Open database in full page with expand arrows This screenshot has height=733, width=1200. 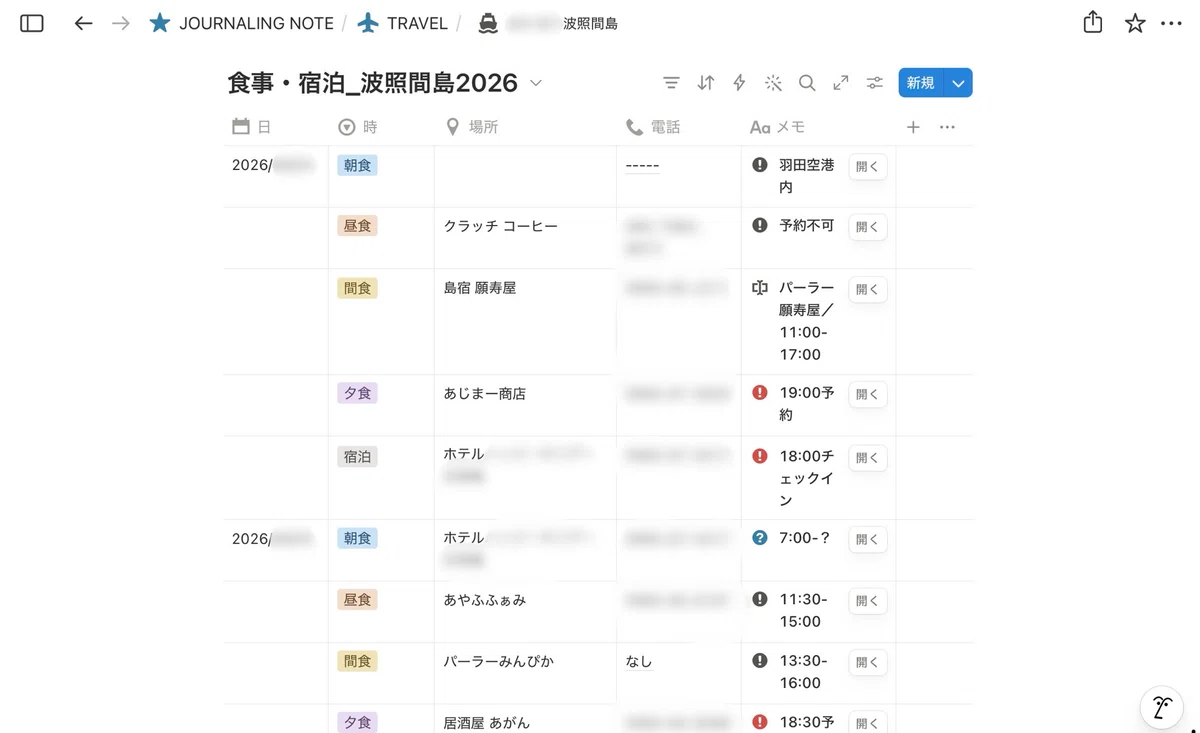coord(841,83)
